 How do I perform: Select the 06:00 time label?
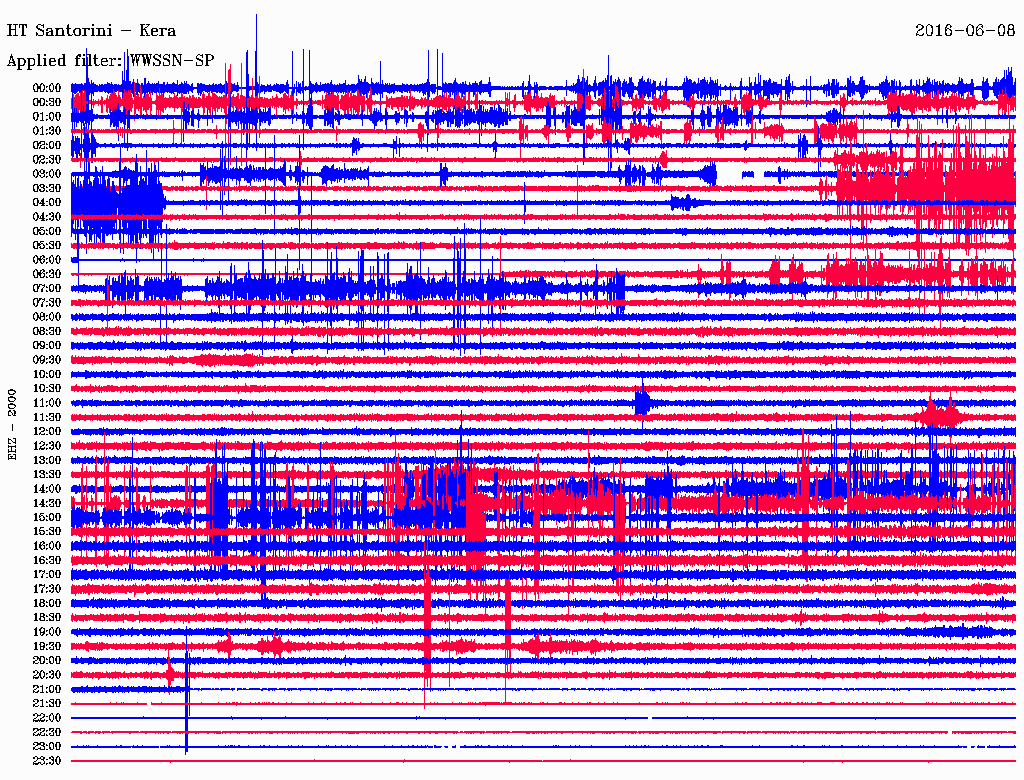[47, 259]
